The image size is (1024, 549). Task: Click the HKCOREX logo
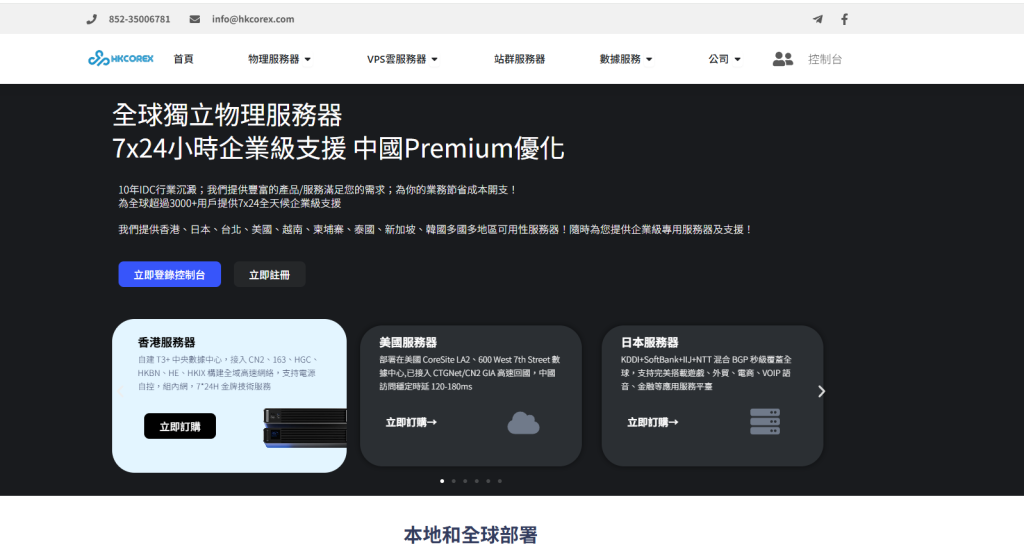(121, 59)
